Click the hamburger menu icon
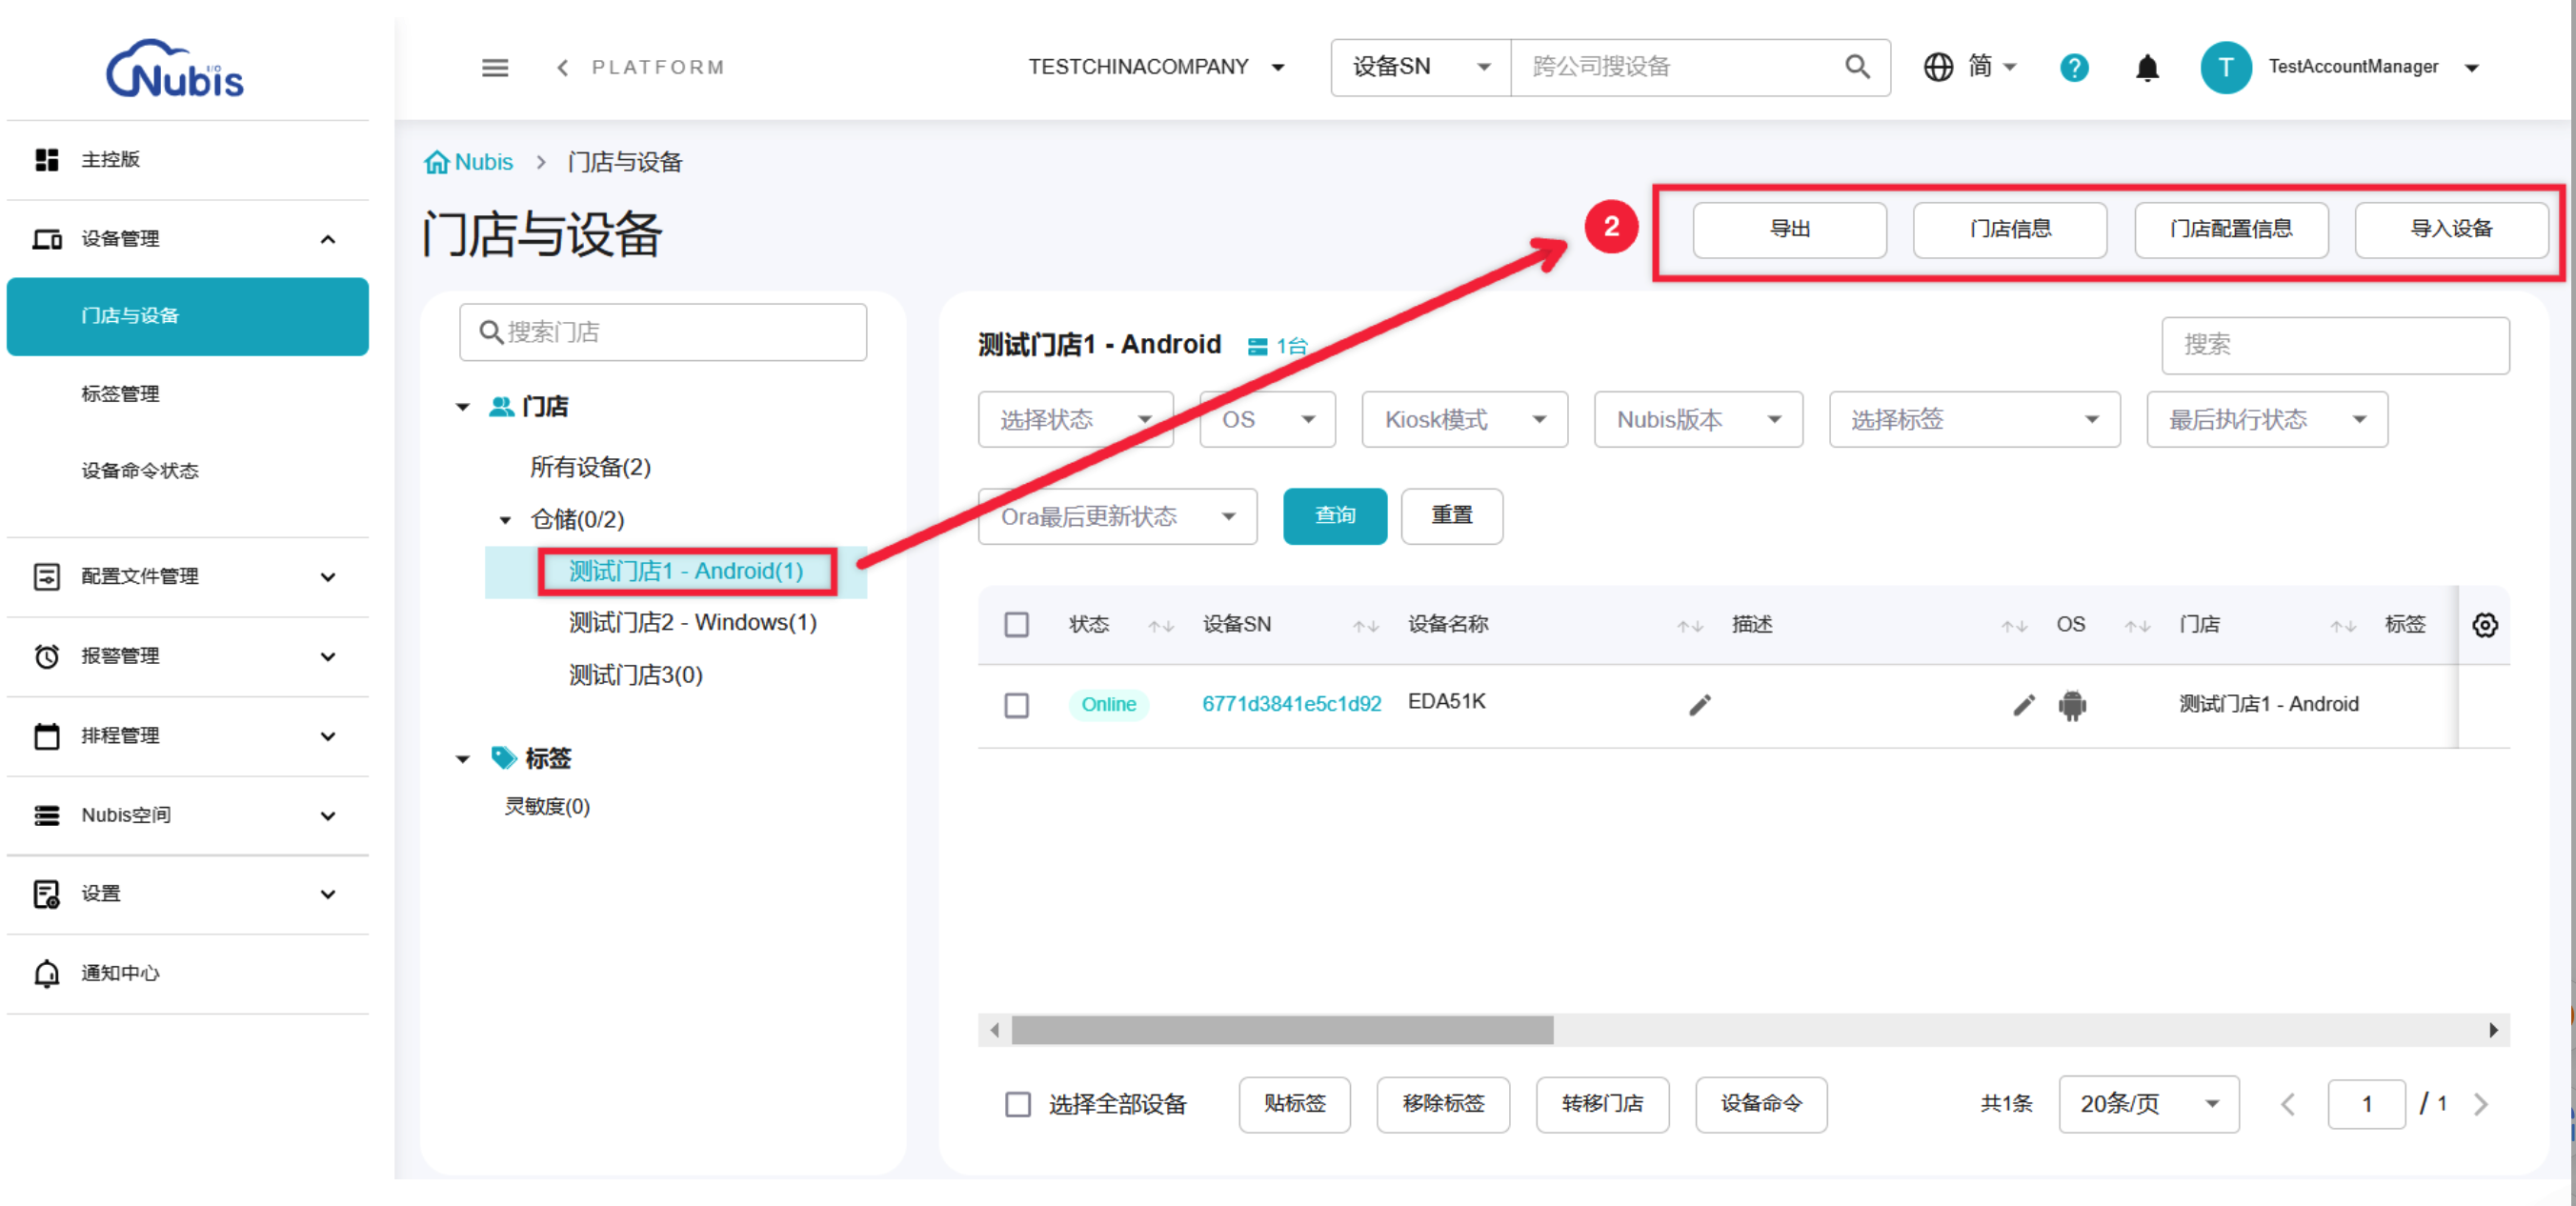 point(495,67)
